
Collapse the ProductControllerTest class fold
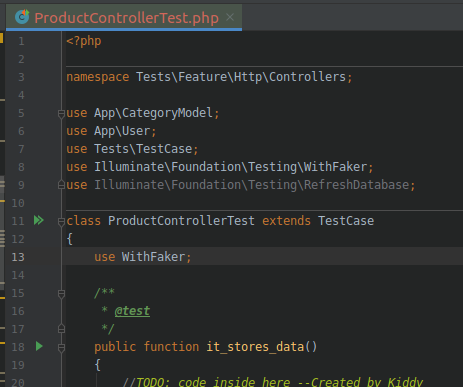coord(61,222)
